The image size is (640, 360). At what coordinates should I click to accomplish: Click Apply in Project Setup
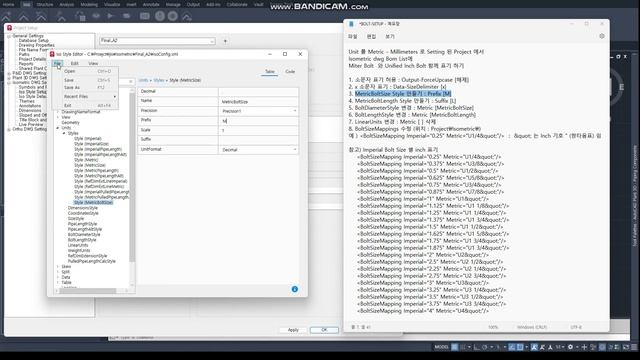click(x=293, y=330)
